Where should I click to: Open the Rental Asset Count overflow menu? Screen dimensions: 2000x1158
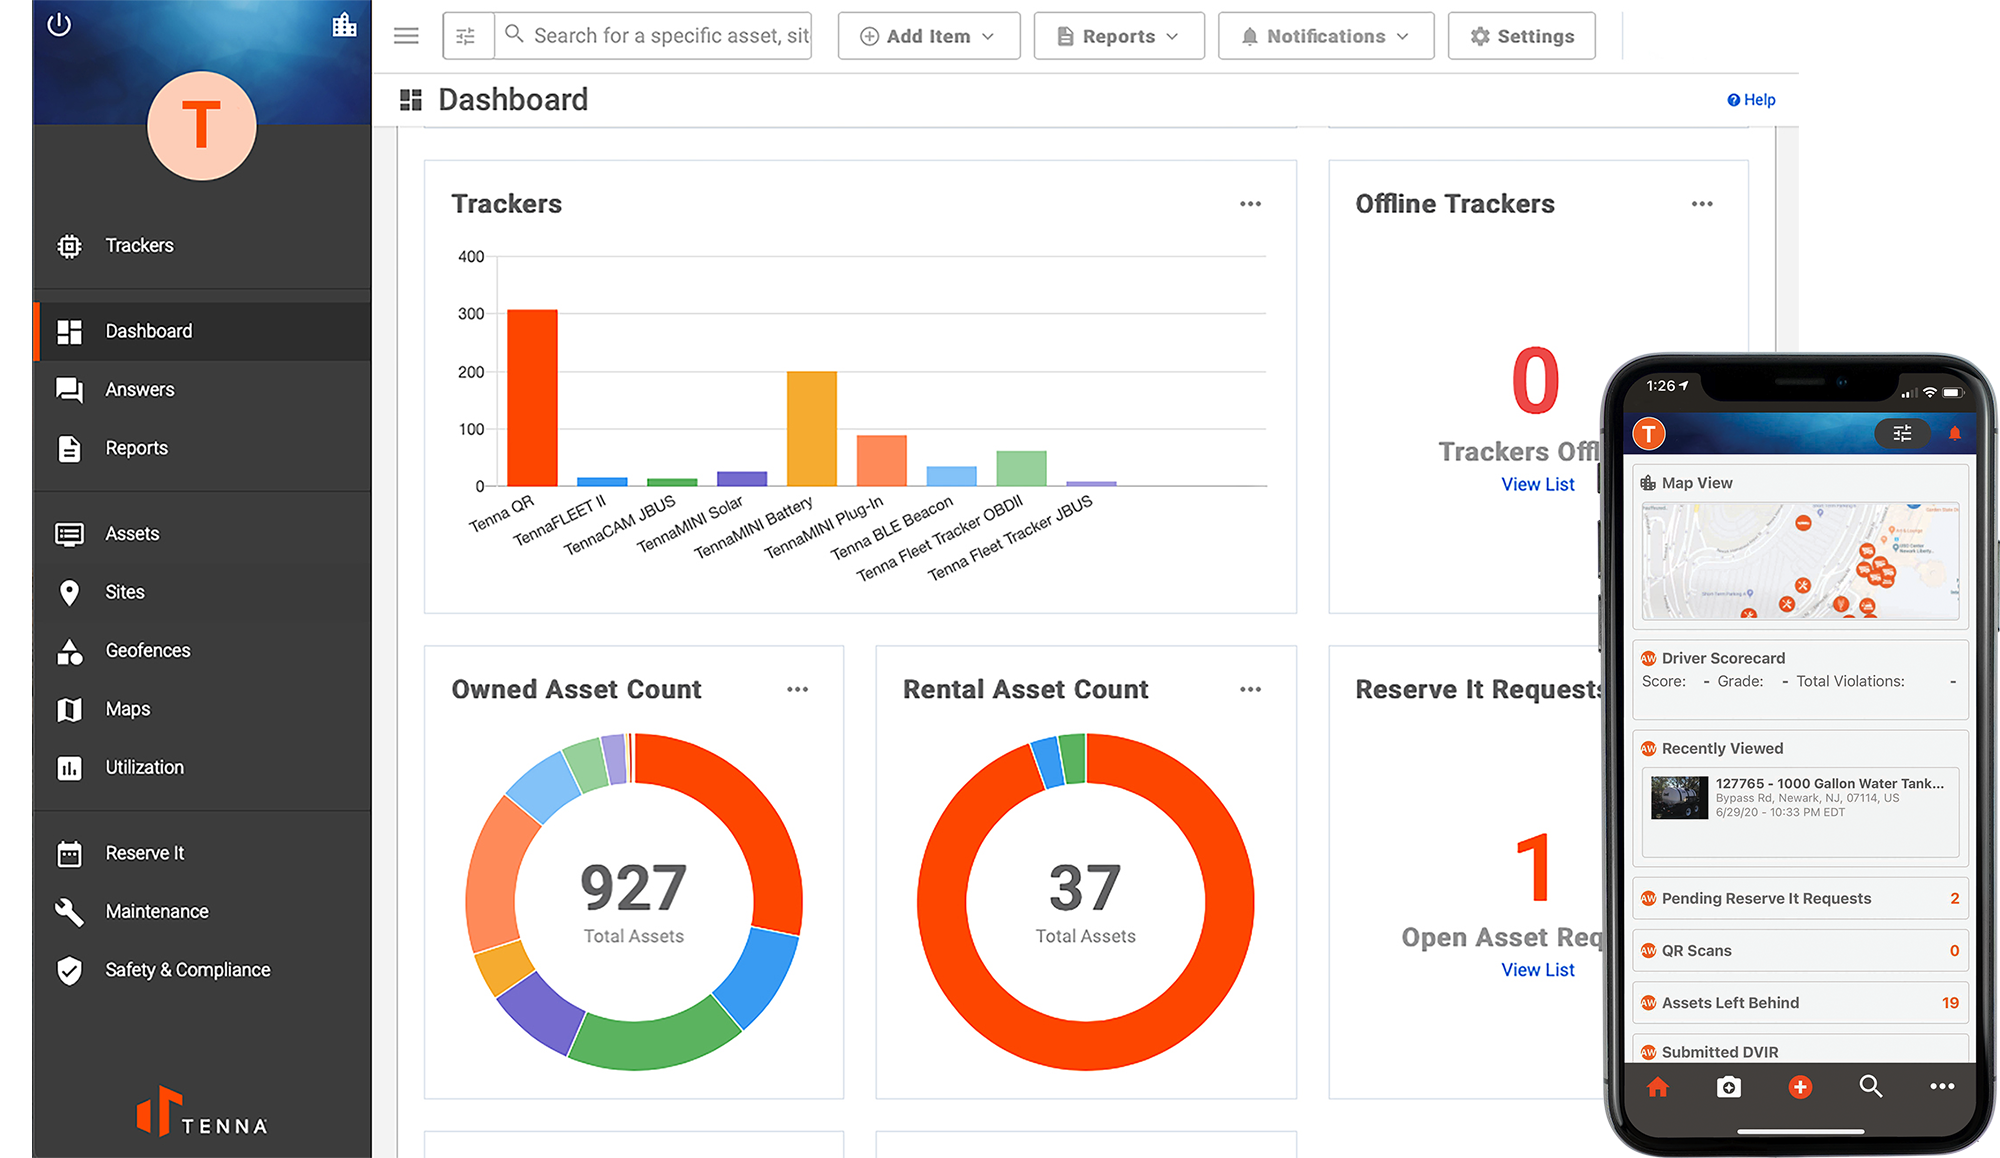pos(1250,689)
